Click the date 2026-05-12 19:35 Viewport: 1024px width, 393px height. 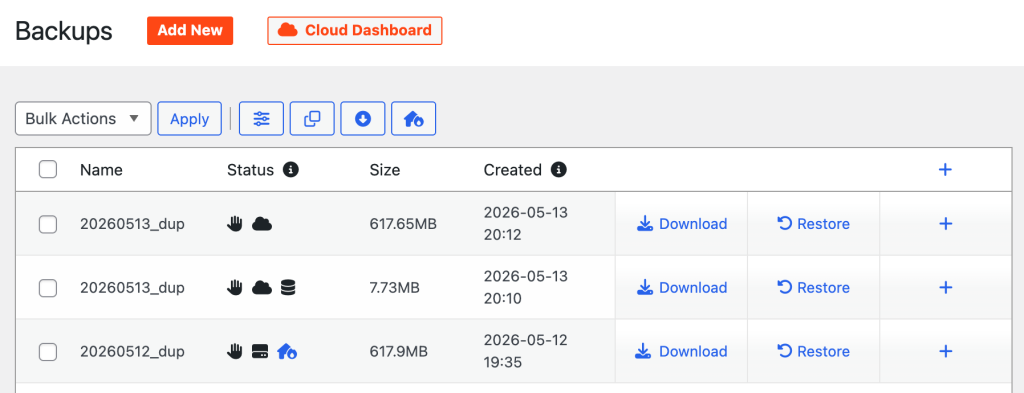tap(526, 351)
